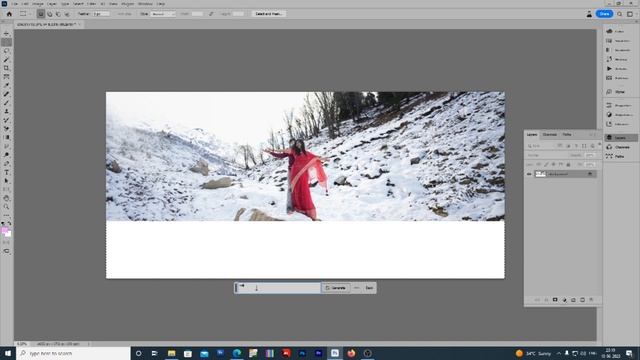
Task: Select the Lasso tool
Action: tap(6, 51)
